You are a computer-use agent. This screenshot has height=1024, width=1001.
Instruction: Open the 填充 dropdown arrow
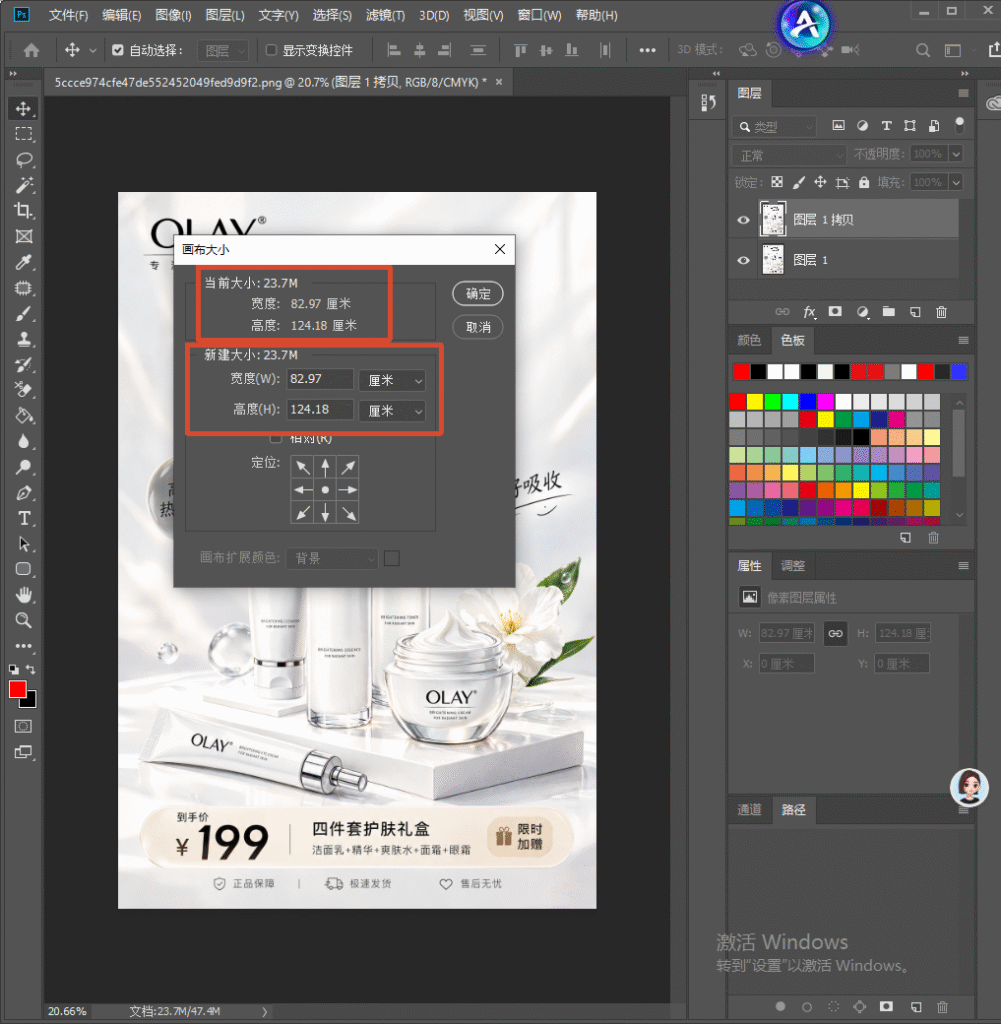[x=956, y=182]
